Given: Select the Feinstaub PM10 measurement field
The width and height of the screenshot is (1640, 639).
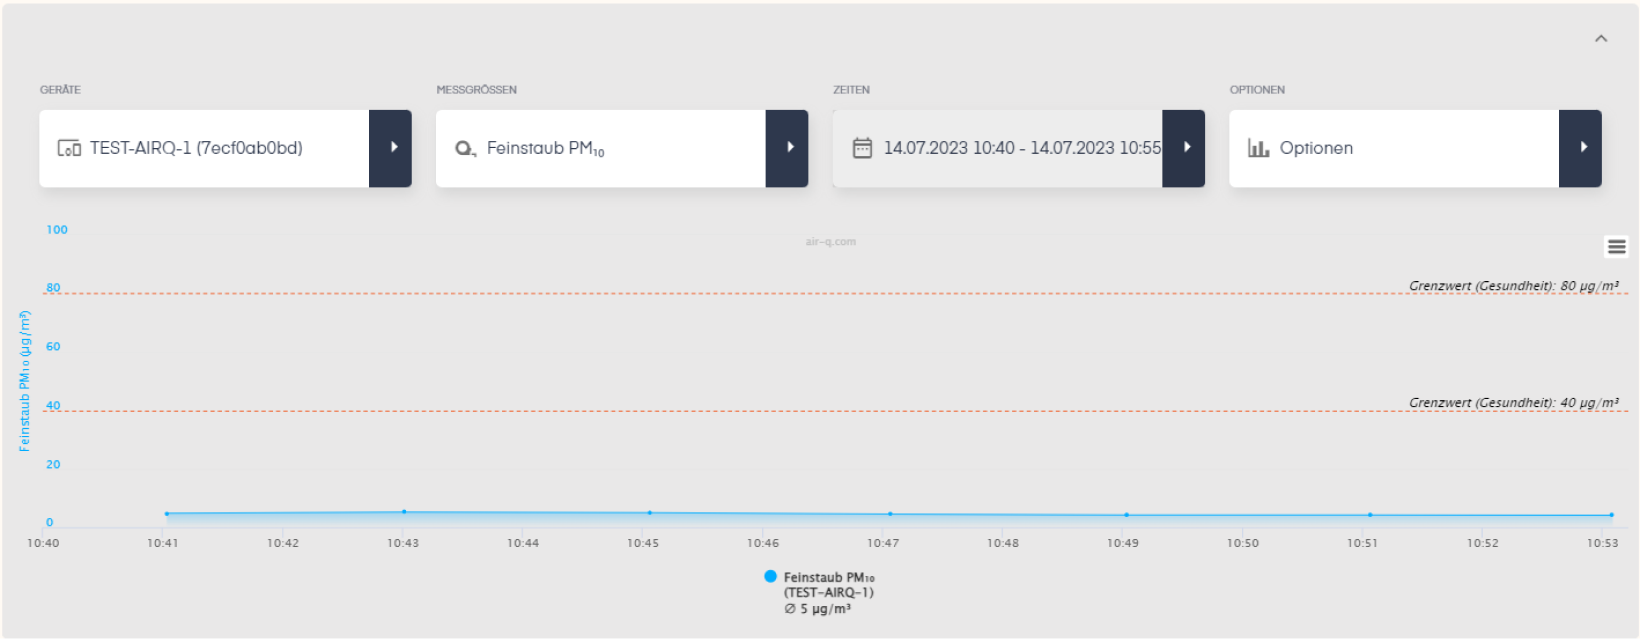Looking at the screenshot, I should click(x=601, y=148).
